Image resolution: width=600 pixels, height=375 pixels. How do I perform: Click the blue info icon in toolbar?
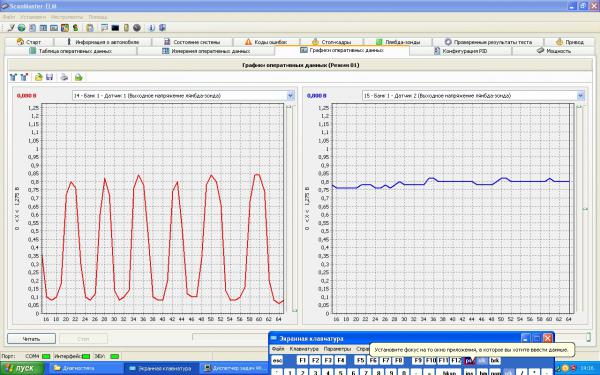click(x=151, y=28)
